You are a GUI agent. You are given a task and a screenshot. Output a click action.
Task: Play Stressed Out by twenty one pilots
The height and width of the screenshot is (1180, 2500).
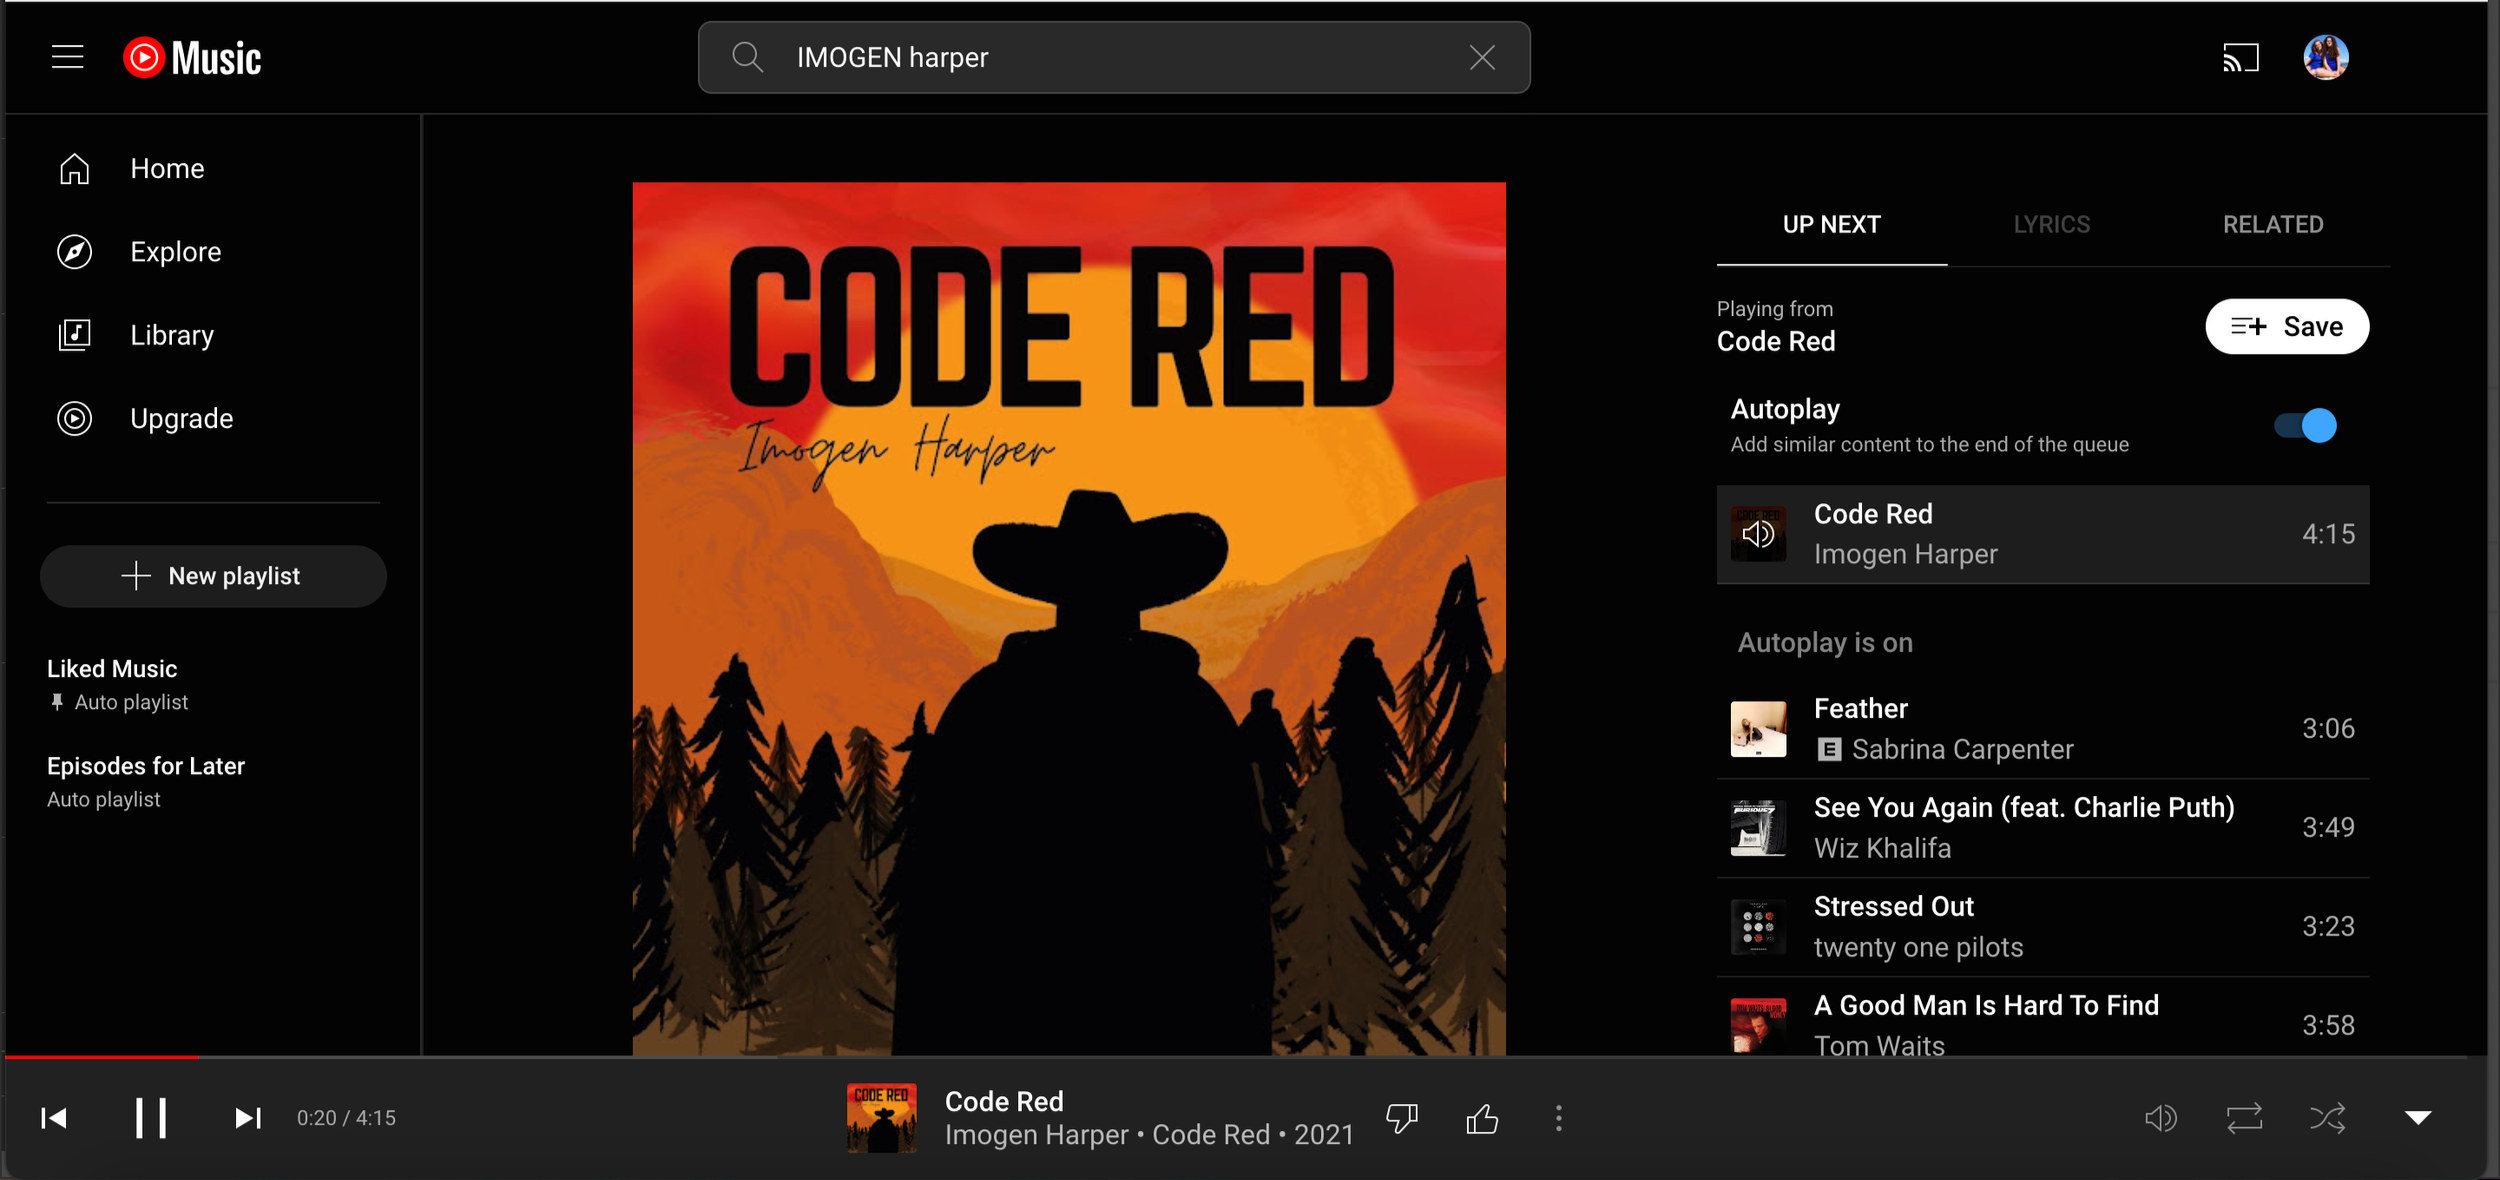point(2042,927)
